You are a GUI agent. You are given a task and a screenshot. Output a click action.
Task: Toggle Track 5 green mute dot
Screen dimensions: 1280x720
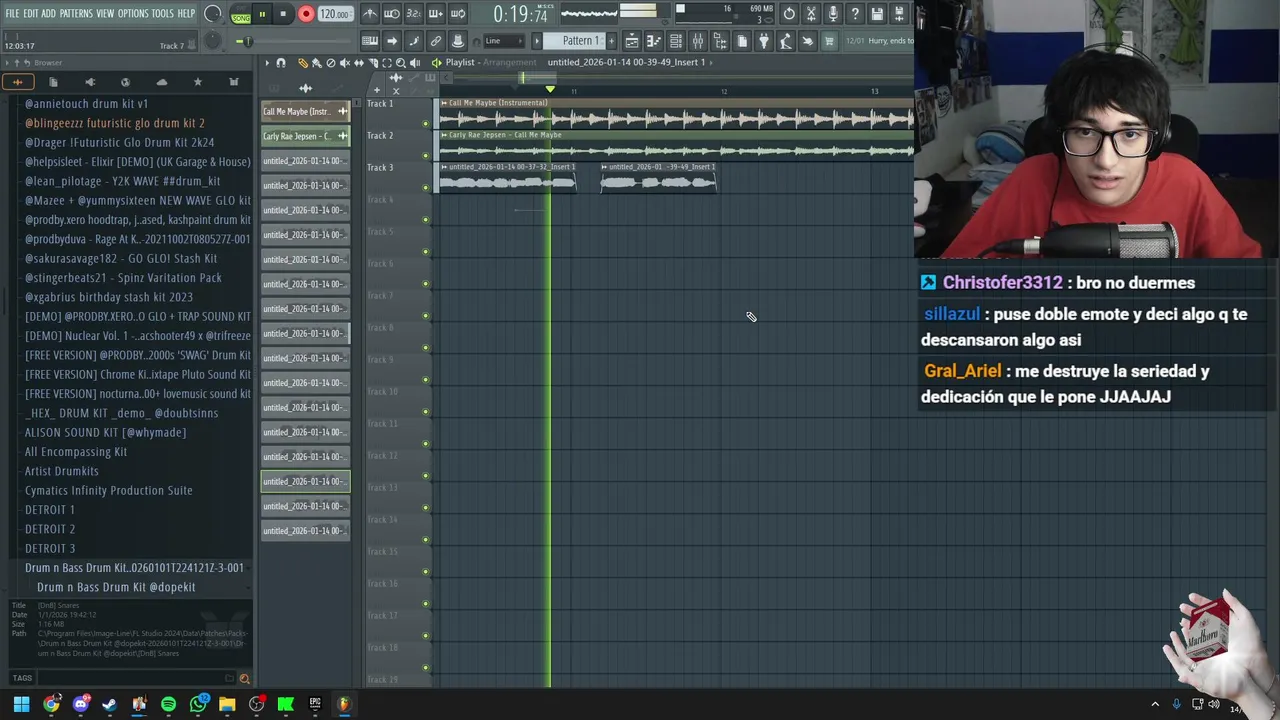pos(426,251)
